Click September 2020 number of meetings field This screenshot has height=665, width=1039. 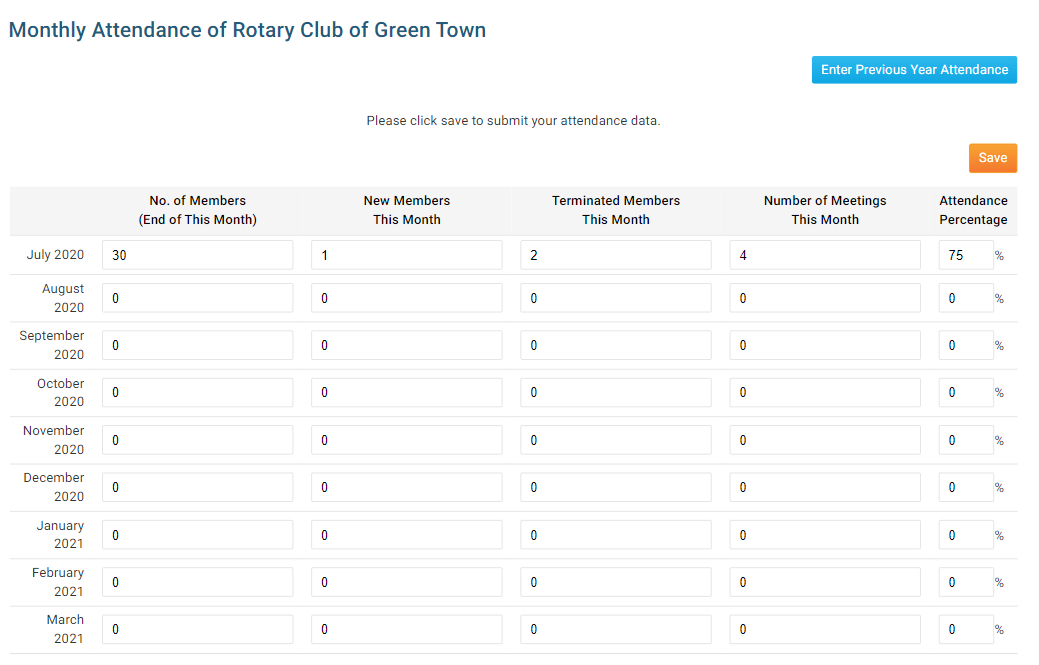click(x=824, y=345)
